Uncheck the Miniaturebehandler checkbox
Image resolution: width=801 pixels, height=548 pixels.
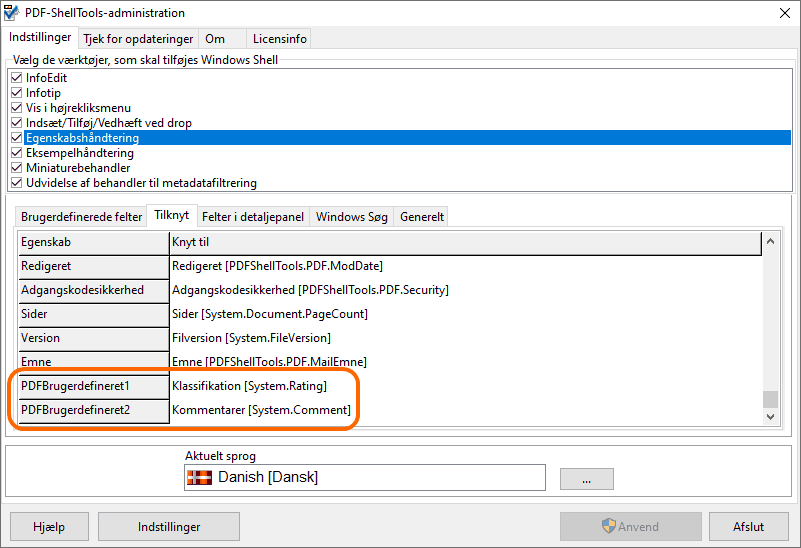[16, 168]
